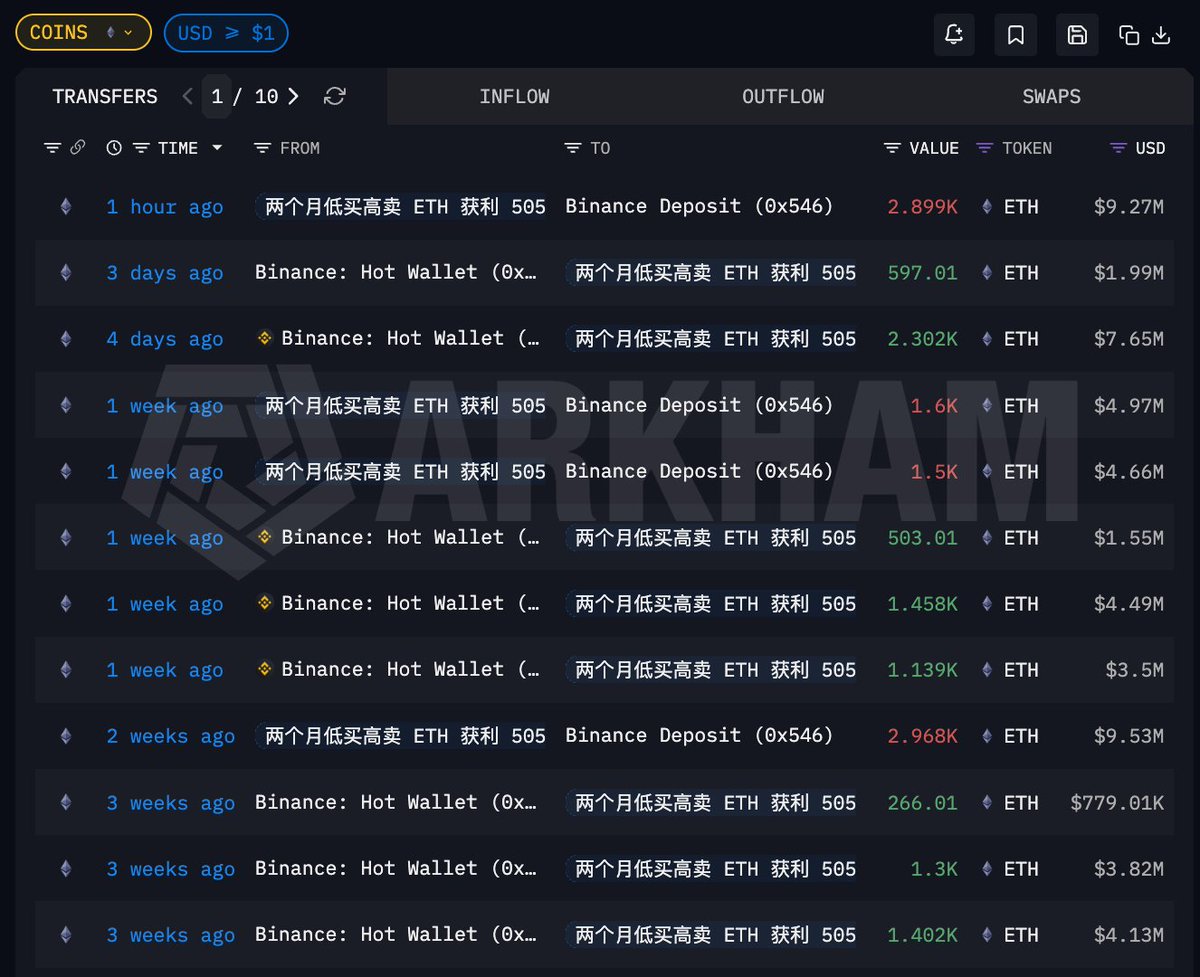
Task: Click the 2.968K value cell
Action: tap(922, 736)
